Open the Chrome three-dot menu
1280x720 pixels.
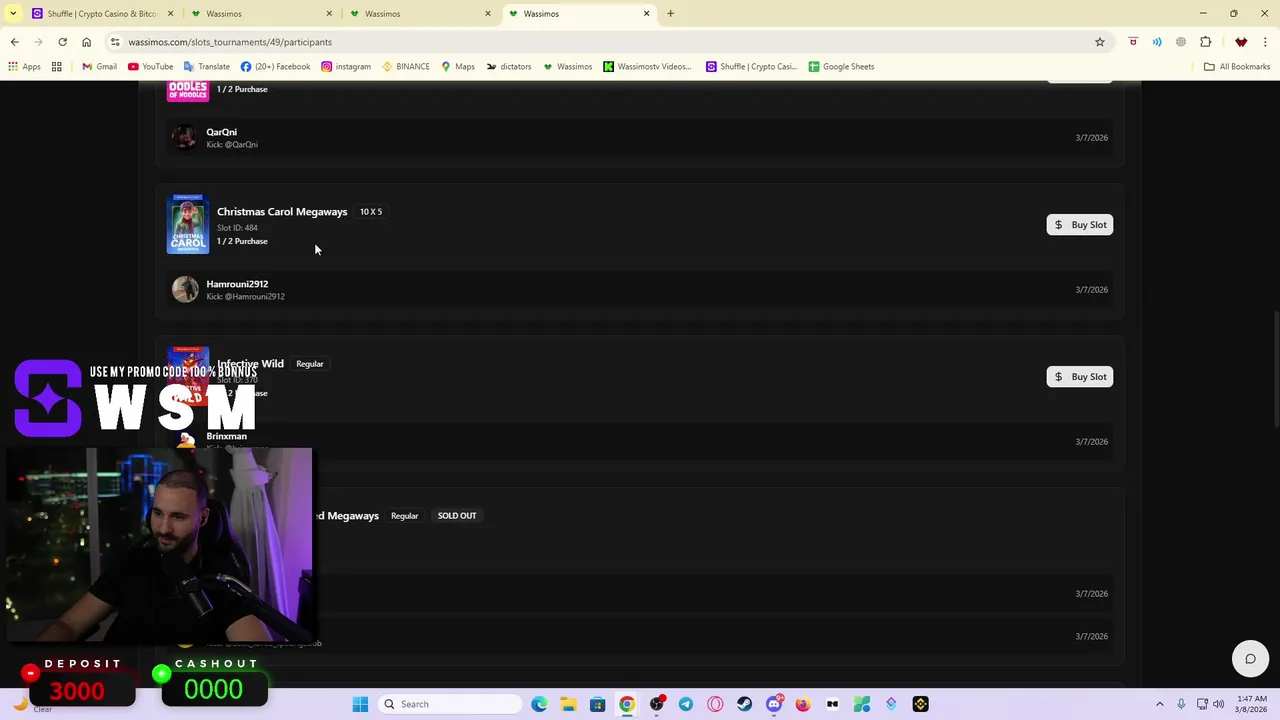(x=1266, y=42)
